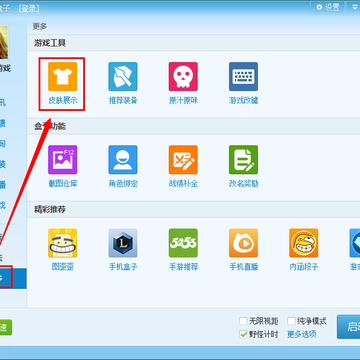Image resolution: width=360 pixels, height=360 pixels.
Task: Open the 皮肤展示 skin display tool
Action: pos(62,83)
